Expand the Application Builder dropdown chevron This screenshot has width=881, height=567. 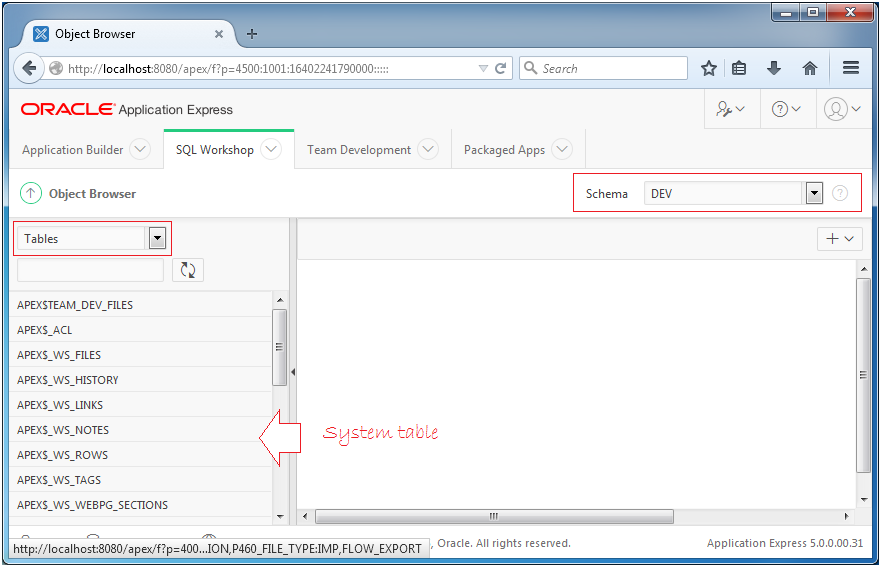tap(140, 149)
